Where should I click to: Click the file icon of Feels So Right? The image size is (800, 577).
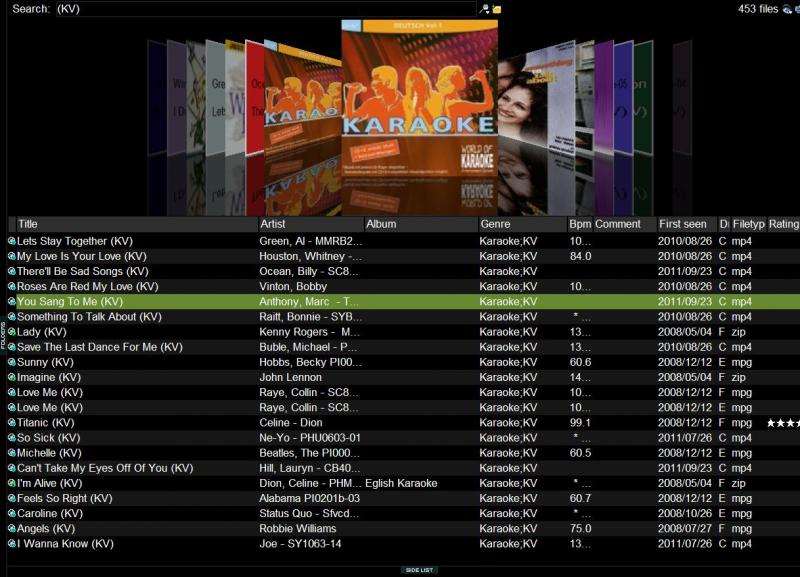(12, 498)
